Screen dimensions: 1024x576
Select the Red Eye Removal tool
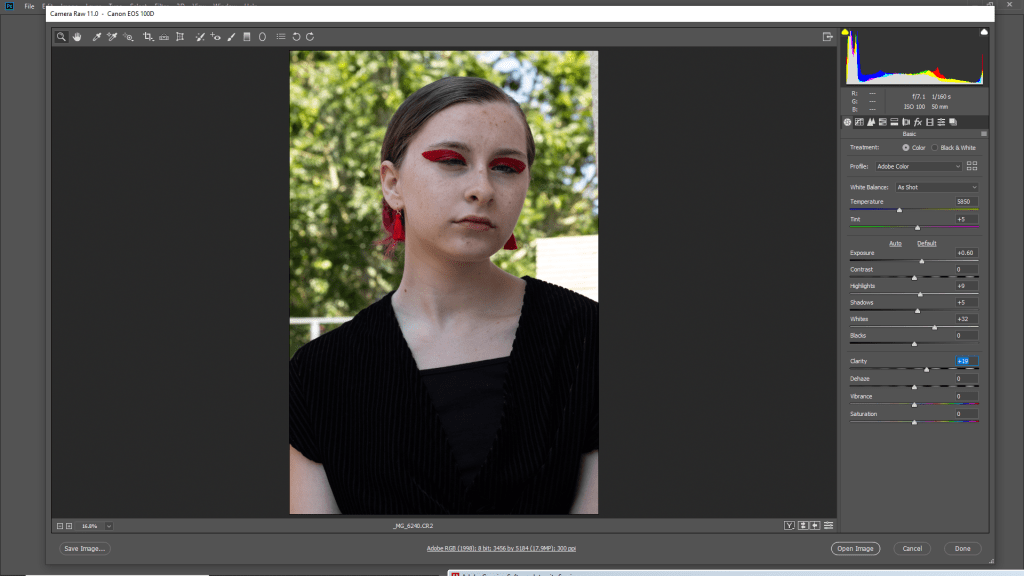215,37
